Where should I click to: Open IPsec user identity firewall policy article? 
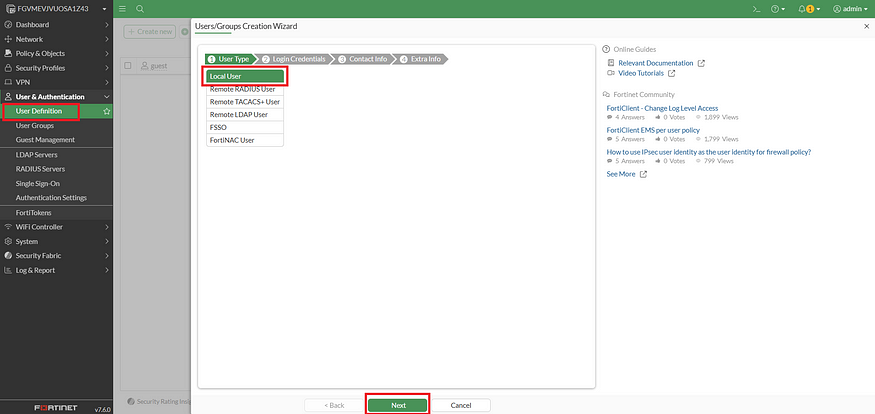[709, 152]
